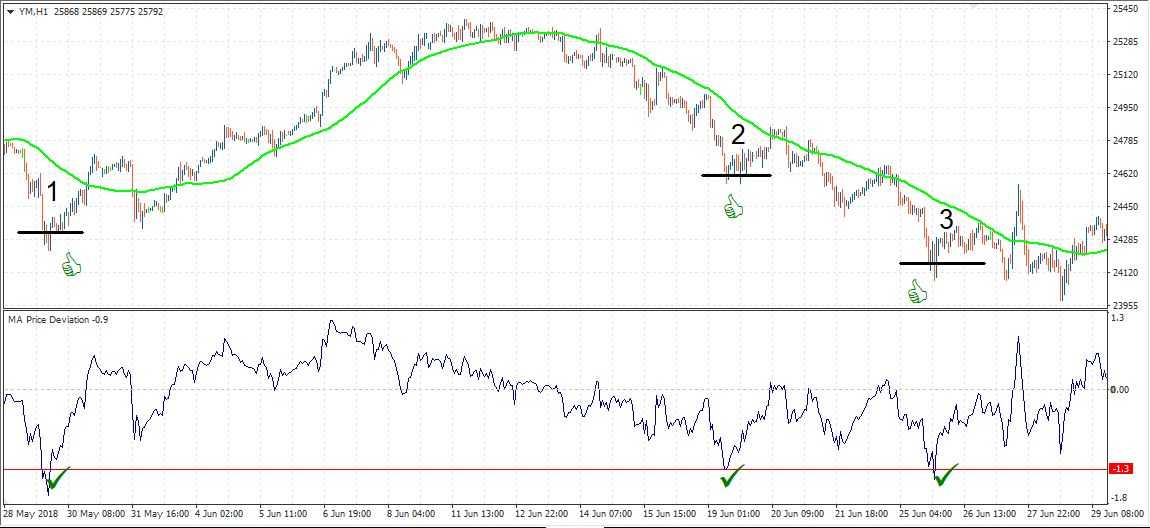Screen dimensions: 1150x528
Task: Select the green checkmark near 25 Jun
Action: click(x=945, y=474)
